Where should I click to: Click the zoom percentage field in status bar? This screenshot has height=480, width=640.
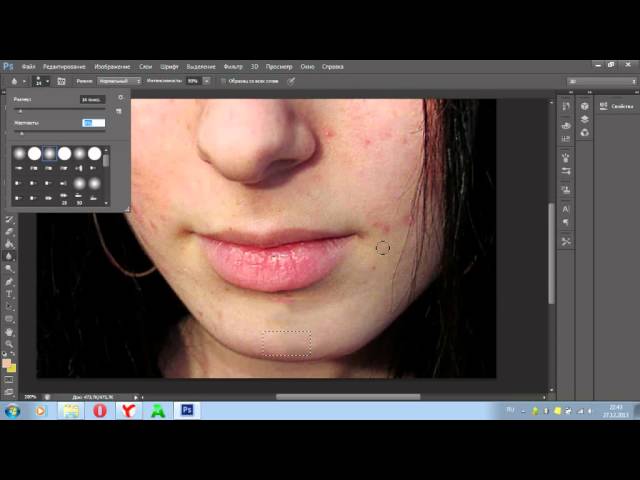click(x=30, y=397)
